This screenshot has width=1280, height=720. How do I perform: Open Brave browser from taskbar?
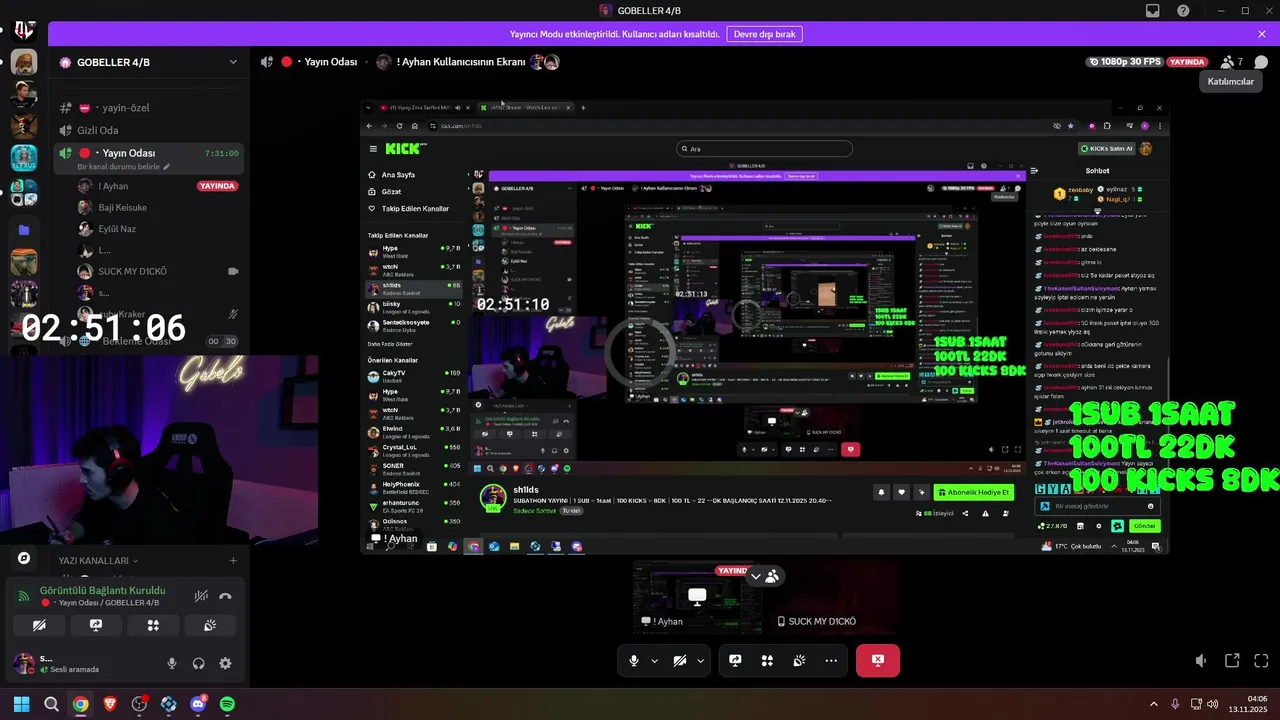110,704
